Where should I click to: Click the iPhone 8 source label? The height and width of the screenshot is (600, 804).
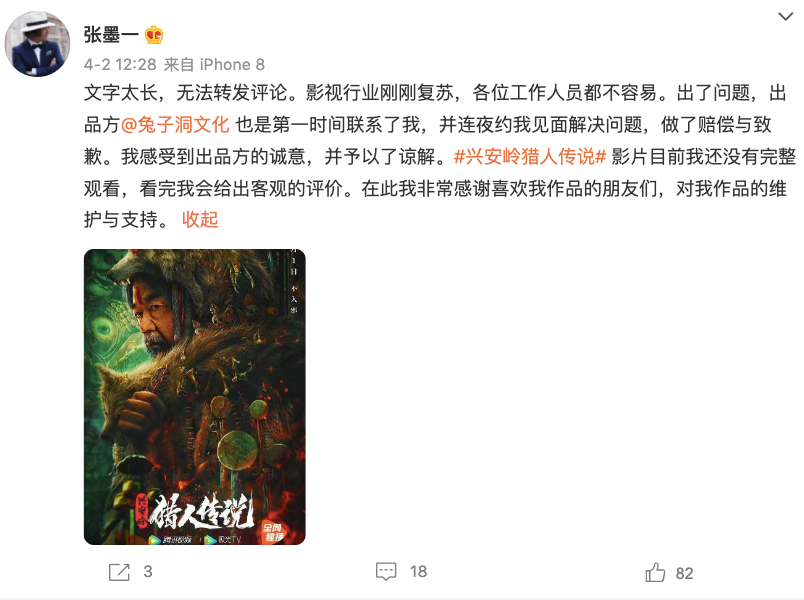(x=232, y=65)
